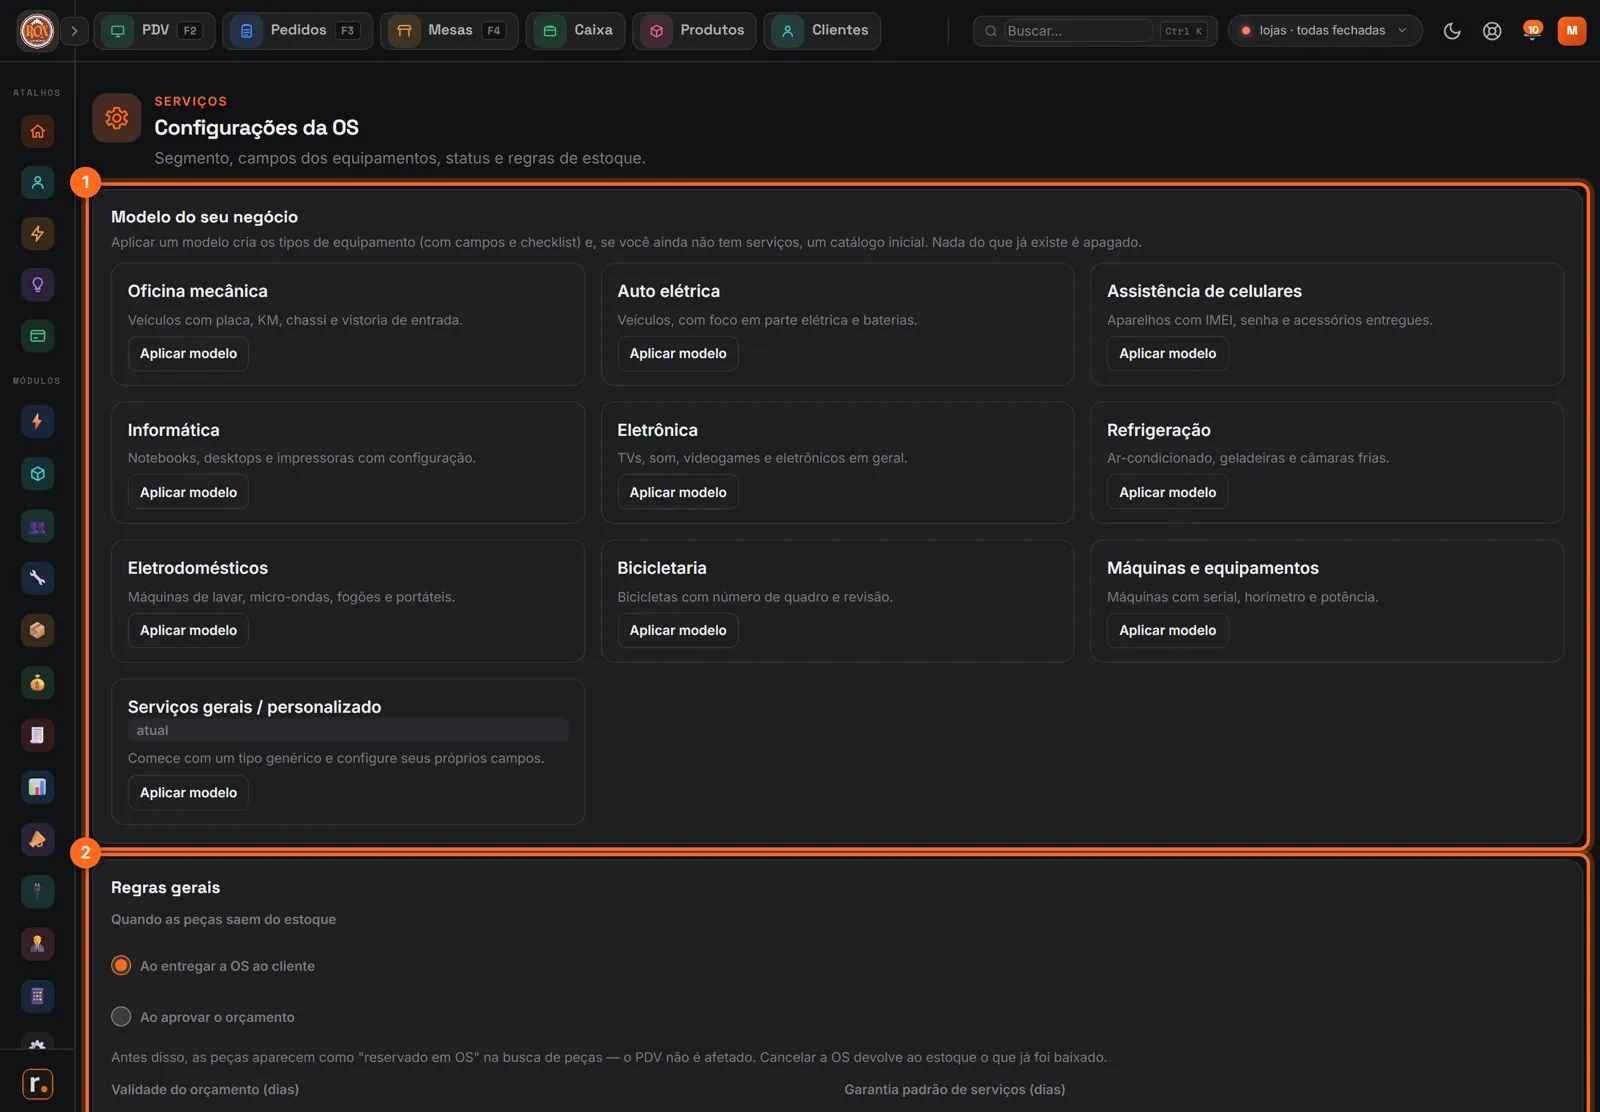Open the orange bolt module icon
The image size is (1600, 1112).
pos(37,421)
